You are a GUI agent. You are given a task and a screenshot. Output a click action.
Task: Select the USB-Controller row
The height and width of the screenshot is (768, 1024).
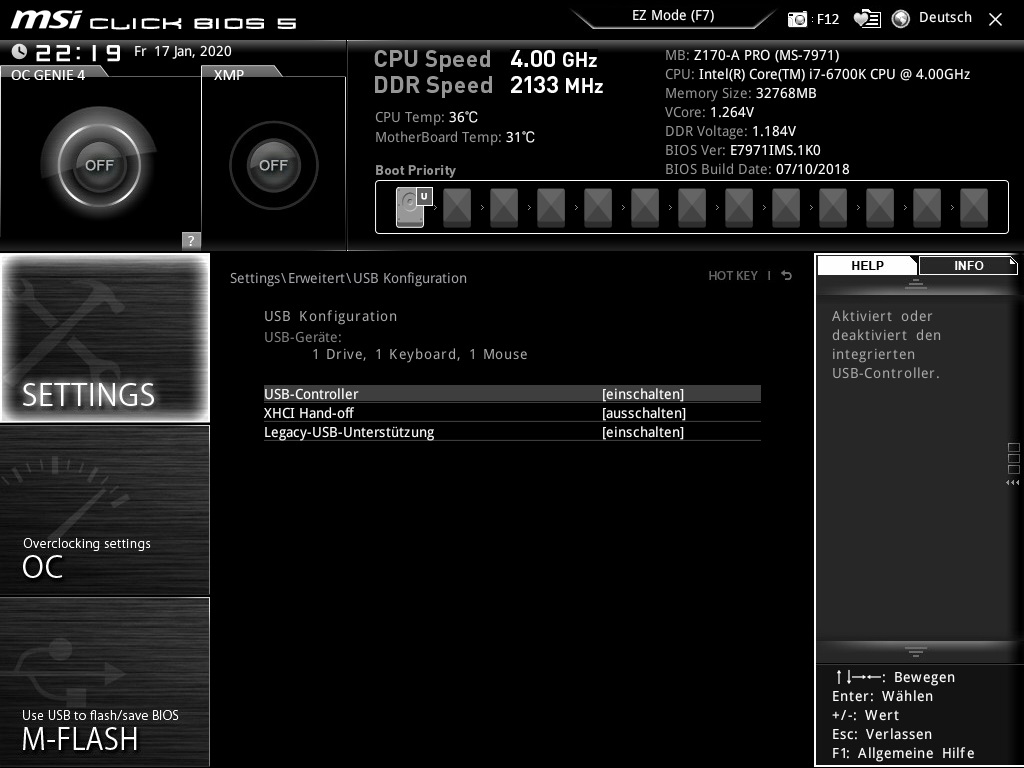[x=512, y=394]
